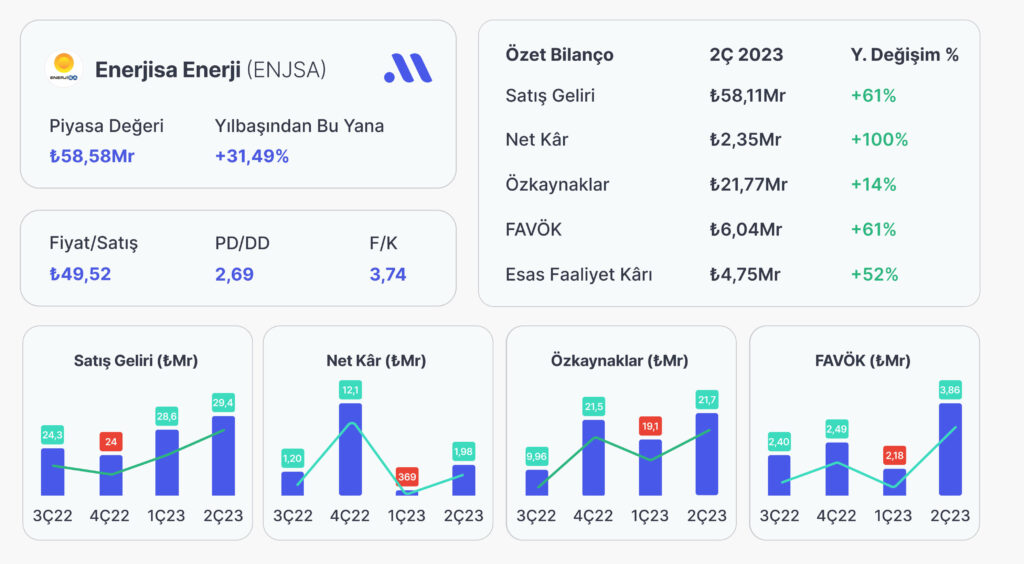Click the Y. Değişim % column header
1024x564 pixels.
click(x=904, y=55)
